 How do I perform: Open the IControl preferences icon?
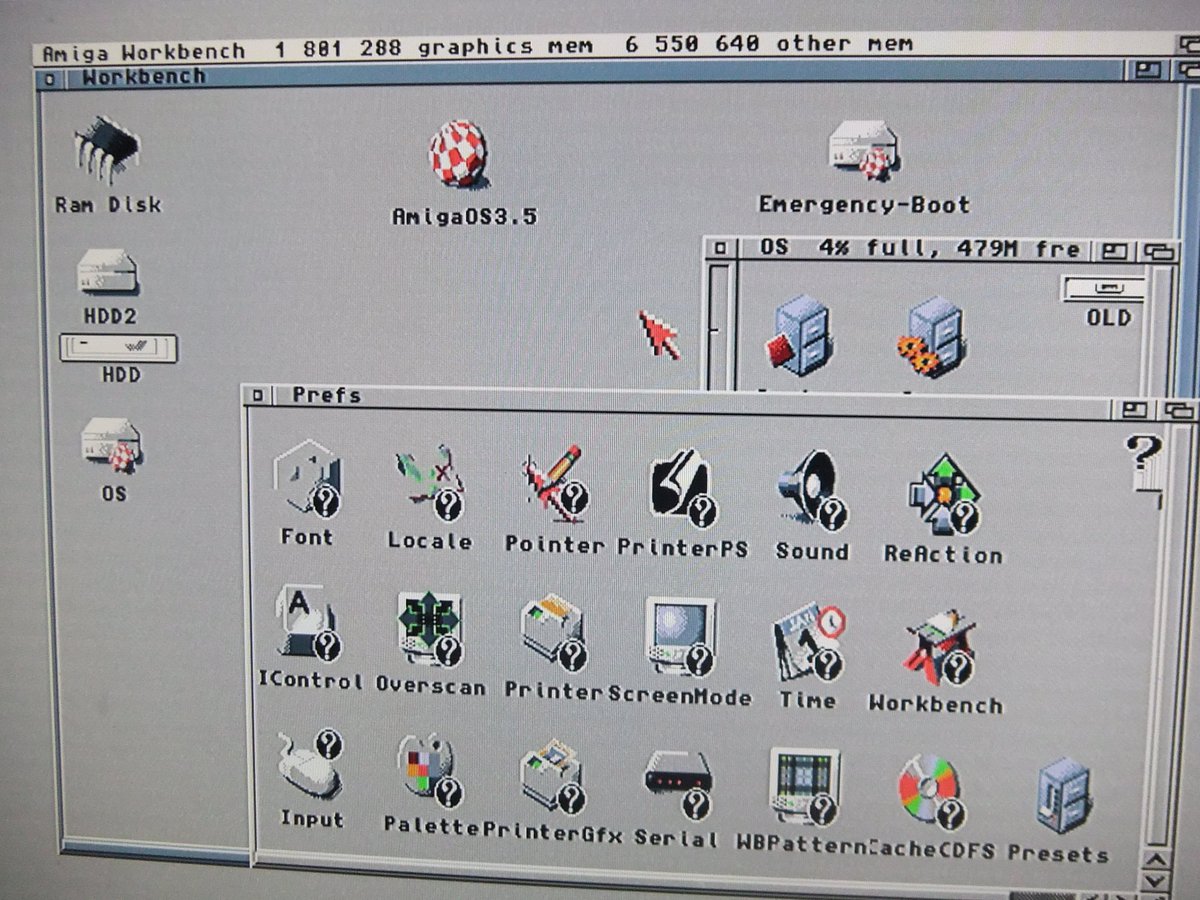(x=309, y=624)
